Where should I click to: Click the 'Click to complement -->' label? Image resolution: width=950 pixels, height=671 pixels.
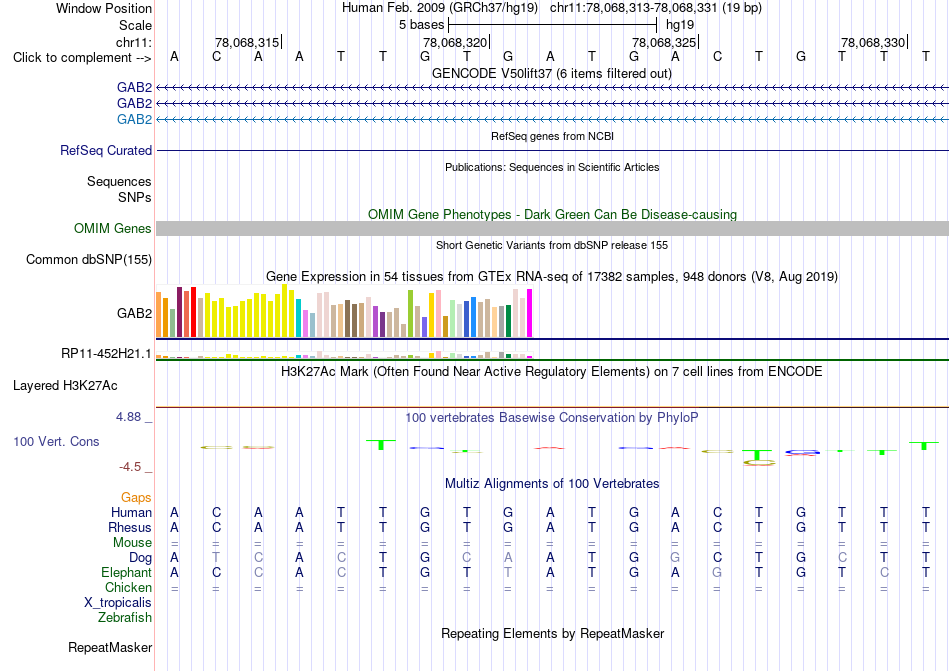coord(82,58)
